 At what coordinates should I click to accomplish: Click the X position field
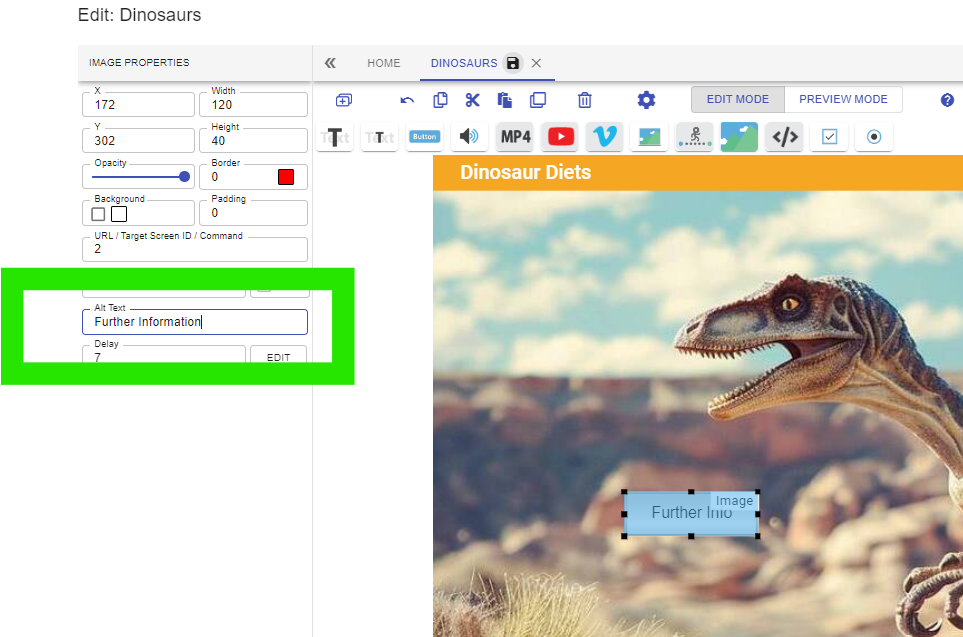pos(138,104)
